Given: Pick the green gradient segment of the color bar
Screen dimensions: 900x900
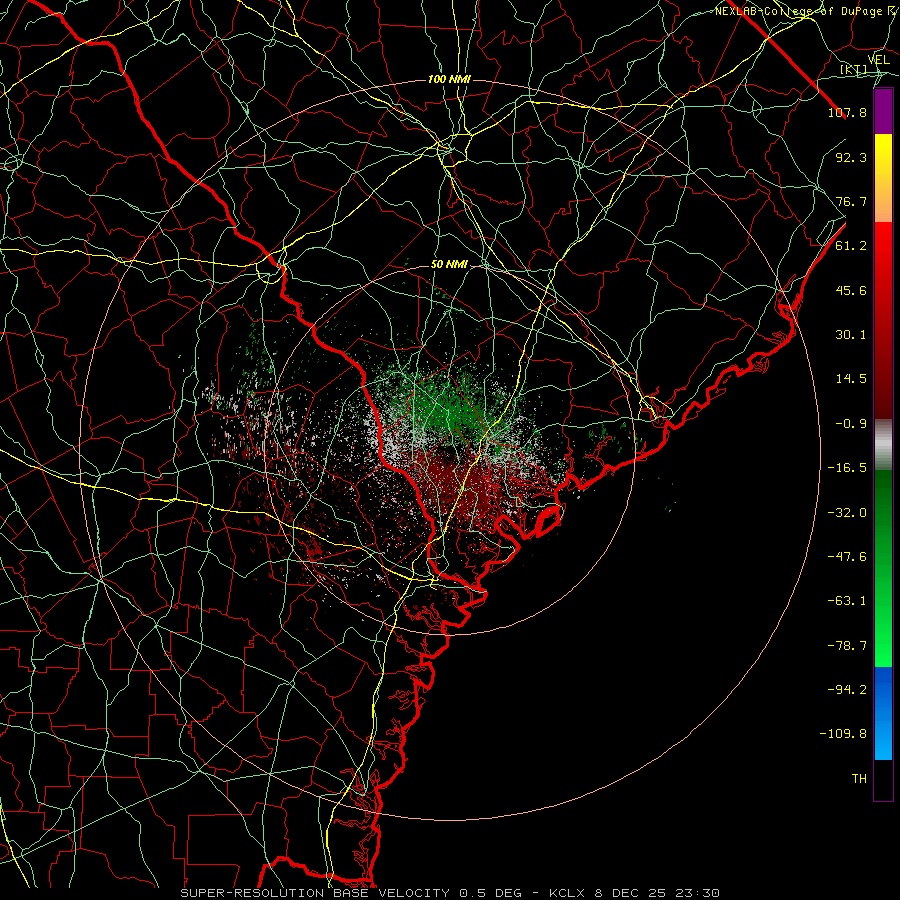Looking at the screenshot, I should [883, 568].
